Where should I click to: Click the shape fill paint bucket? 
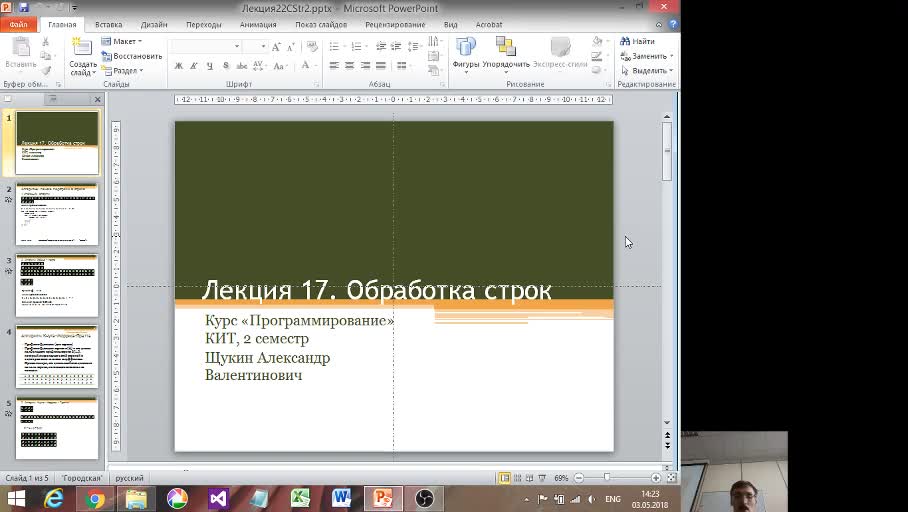598,42
